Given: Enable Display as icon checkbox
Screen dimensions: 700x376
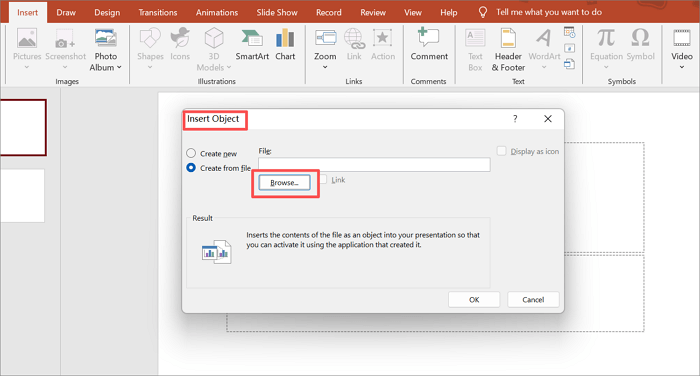Looking at the screenshot, I should (x=501, y=151).
